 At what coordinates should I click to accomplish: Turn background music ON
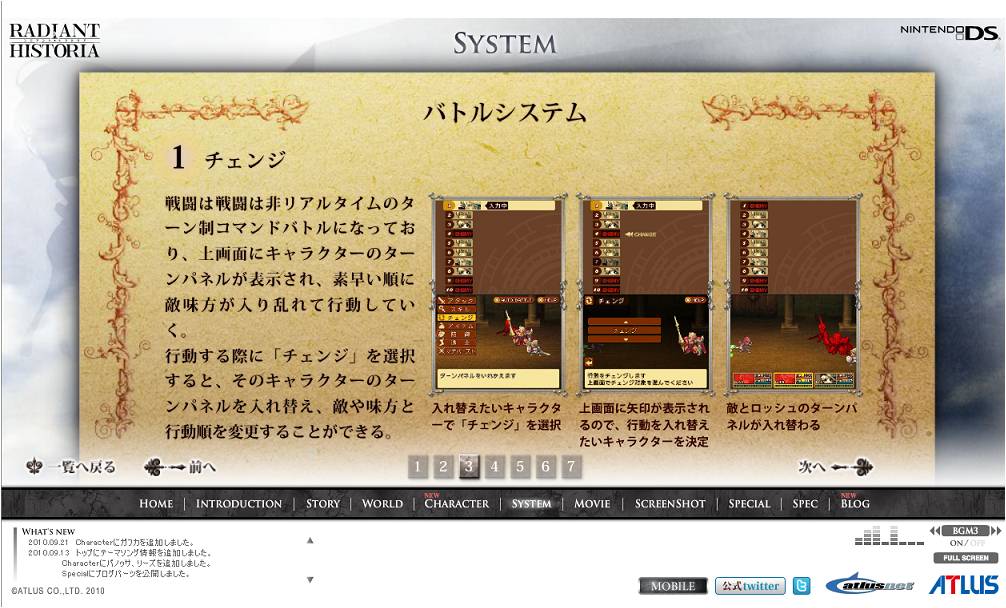pyautogui.click(x=956, y=543)
